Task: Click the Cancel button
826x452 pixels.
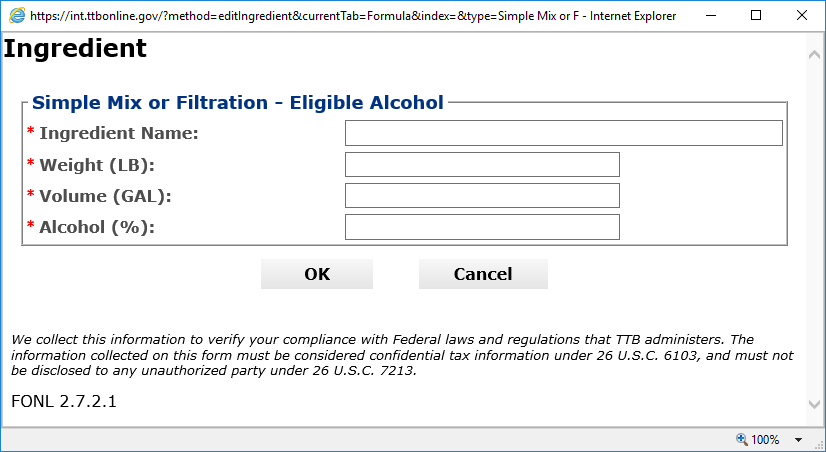Action: coord(483,274)
